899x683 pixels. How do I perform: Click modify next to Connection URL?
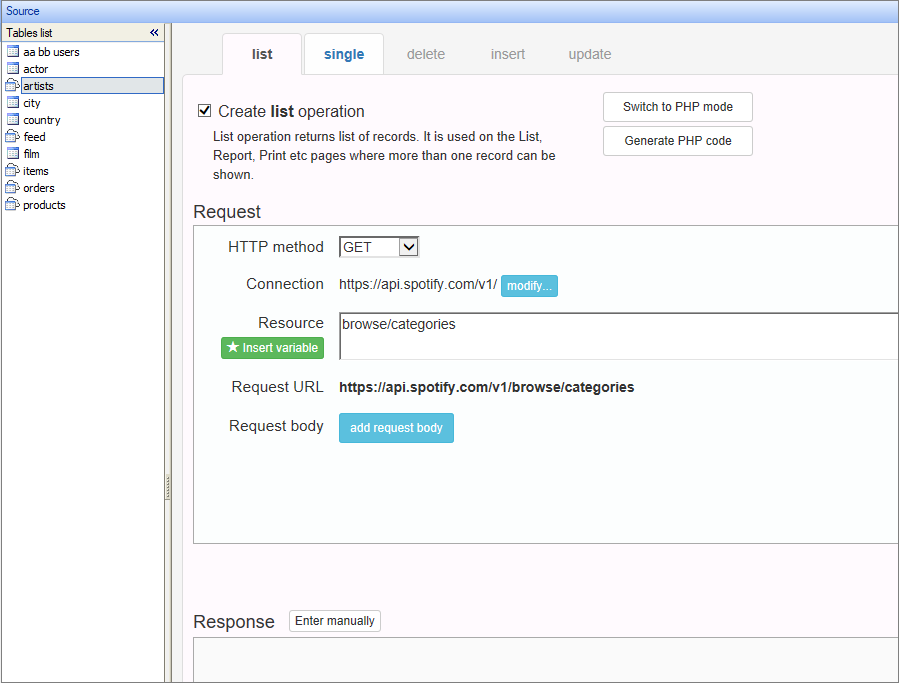tap(529, 286)
